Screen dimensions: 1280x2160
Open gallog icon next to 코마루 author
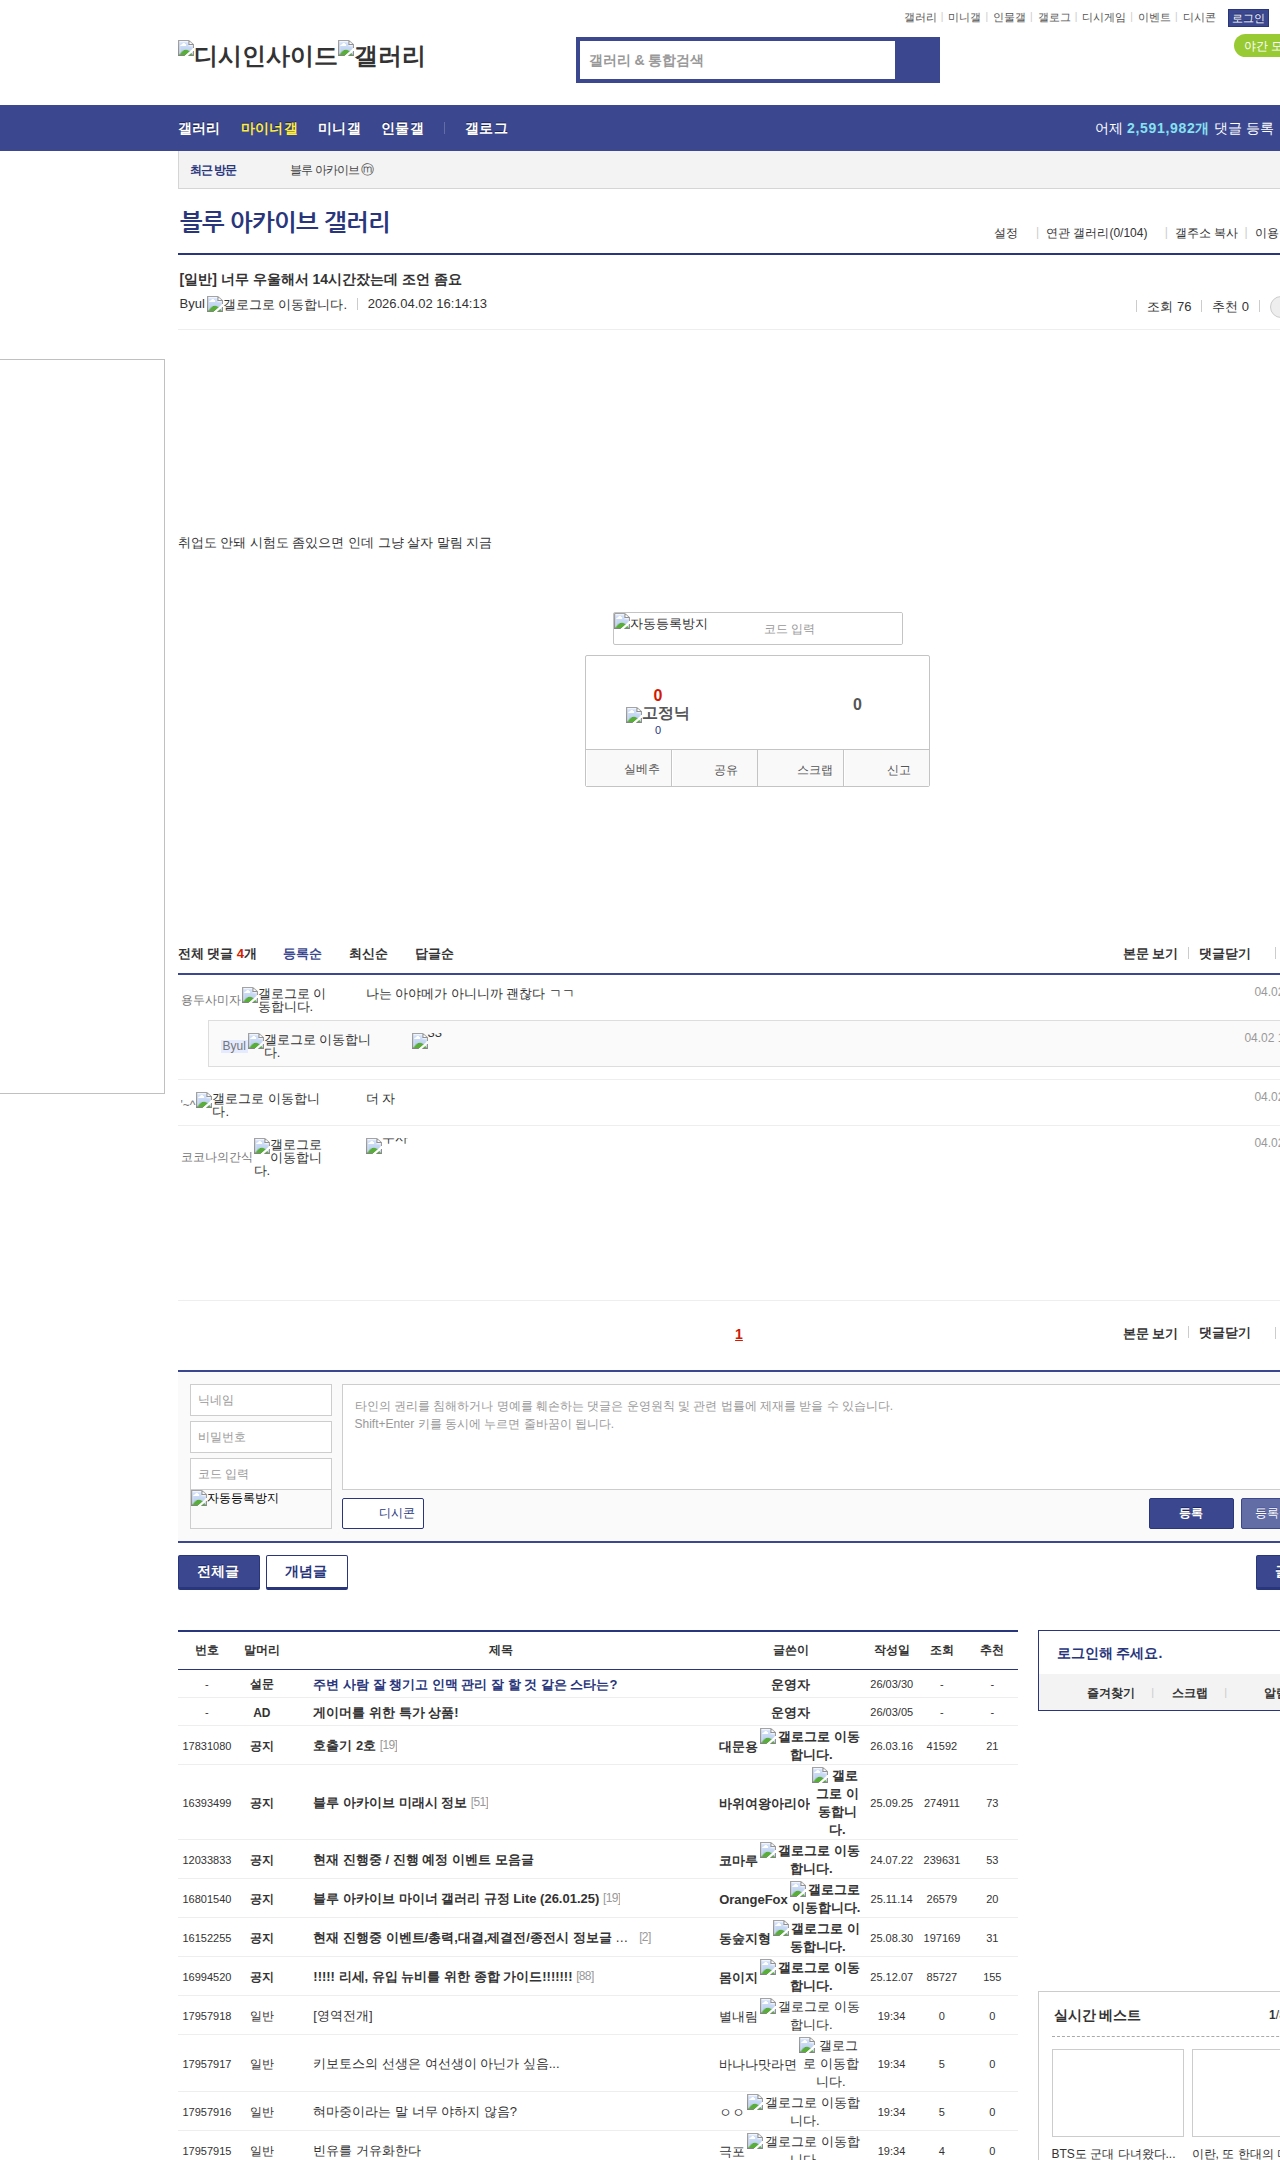tap(810, 1859)
